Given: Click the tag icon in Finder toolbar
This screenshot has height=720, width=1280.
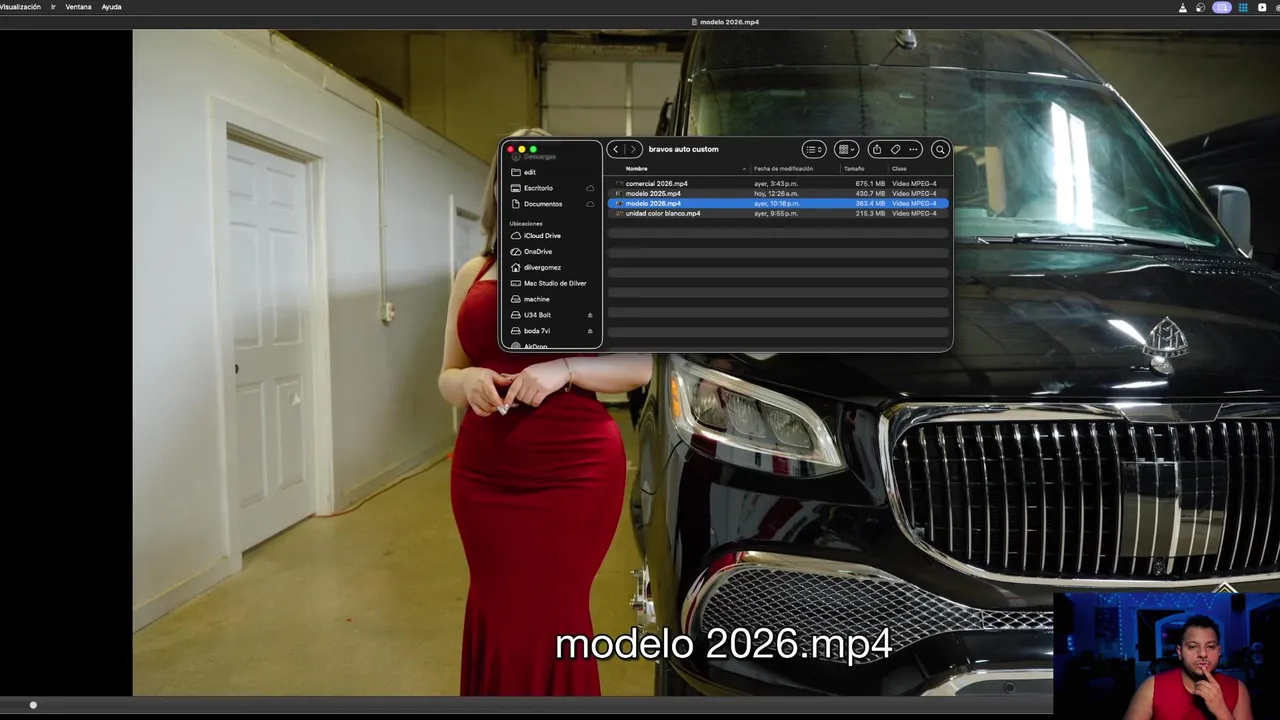Looking at the screenshot, I should [895, 149].
